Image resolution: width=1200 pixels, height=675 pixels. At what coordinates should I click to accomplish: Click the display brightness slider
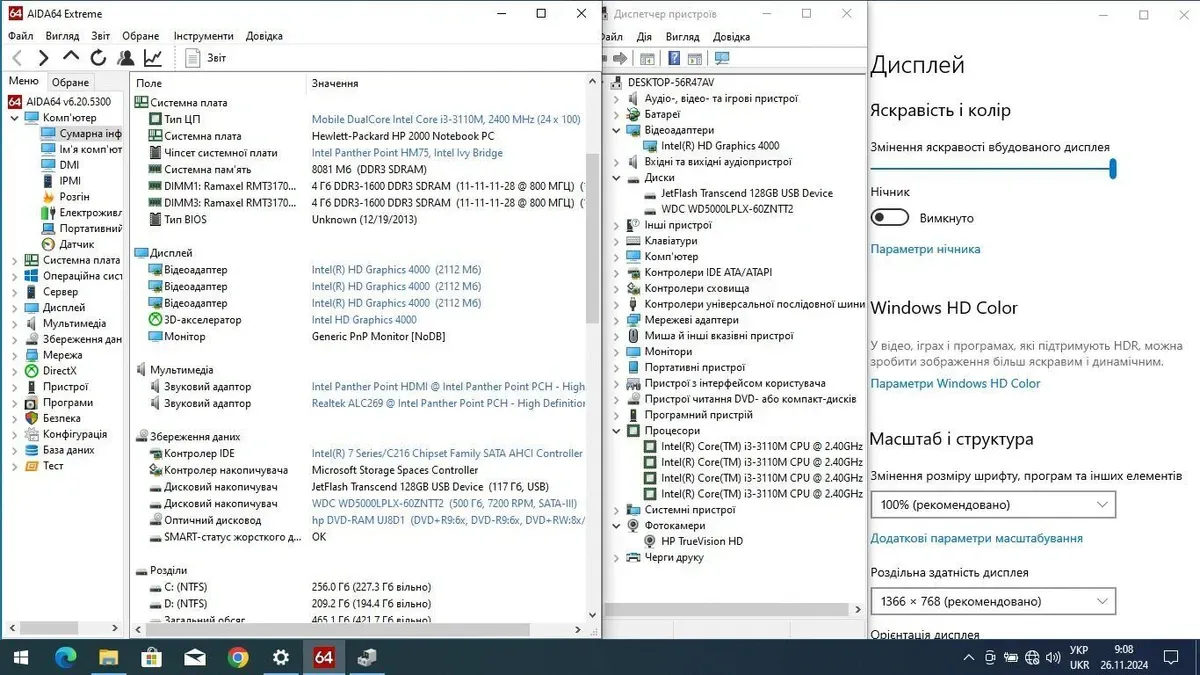click(x=991, y=169)
